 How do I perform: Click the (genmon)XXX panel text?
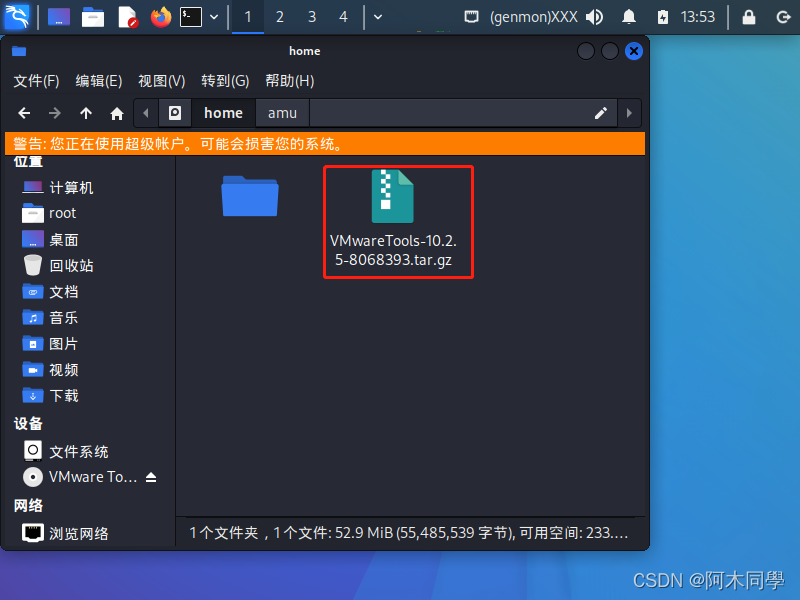(534, 17)
